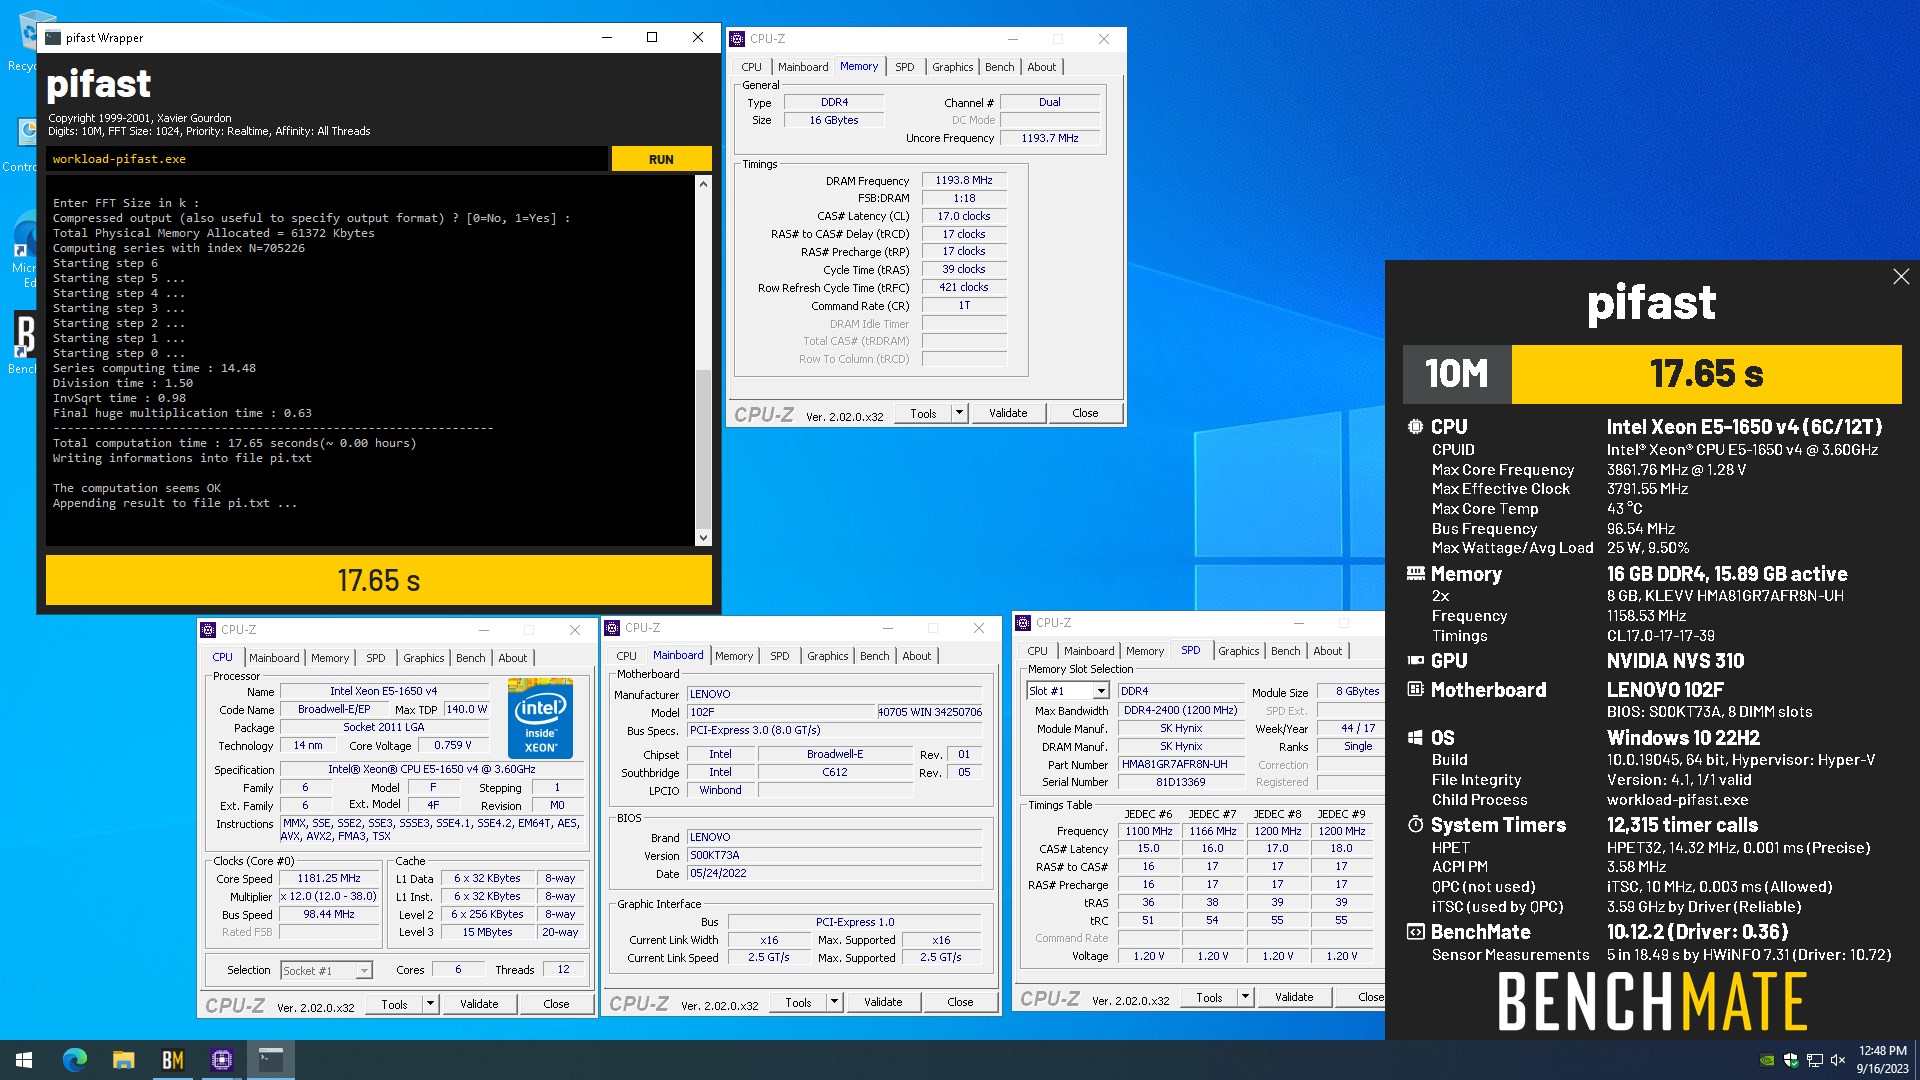Click the Memory icon in BenchMate panel

pos(1415,574)
